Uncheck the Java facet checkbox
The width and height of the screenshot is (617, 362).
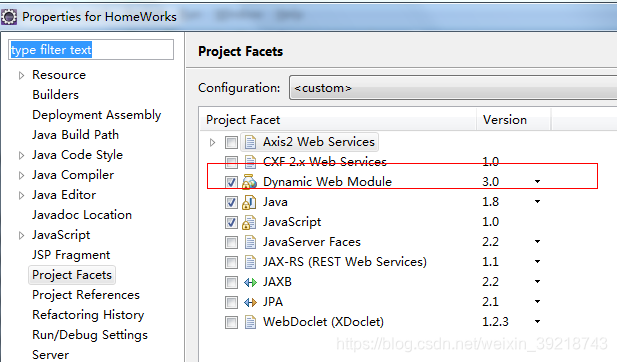coord(231,202)
